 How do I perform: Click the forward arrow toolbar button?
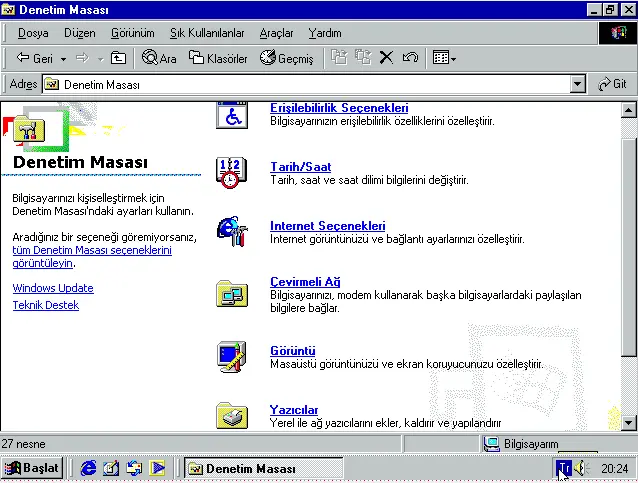[83, 59]
